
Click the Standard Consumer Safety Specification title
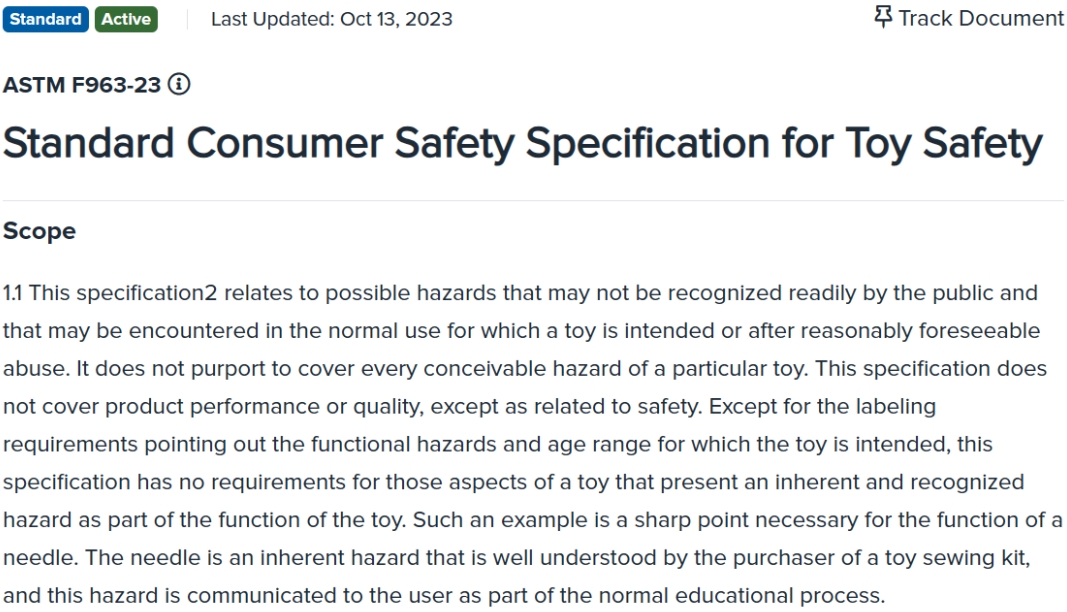[x=522, y=144]
